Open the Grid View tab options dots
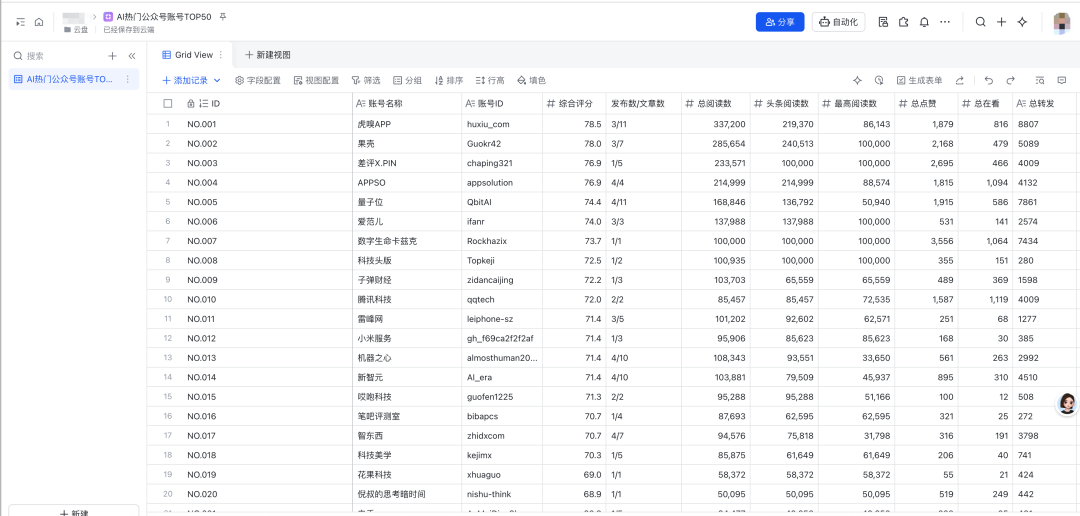Viewport: 1080px width, 516px height. [x=220, y=54]
